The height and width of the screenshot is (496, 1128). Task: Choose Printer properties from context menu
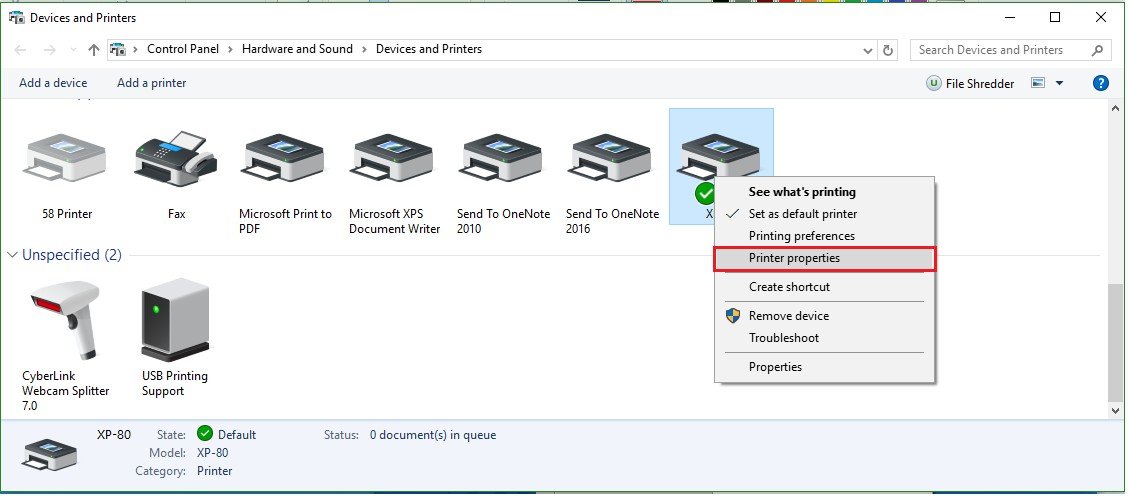click(794, 258)
